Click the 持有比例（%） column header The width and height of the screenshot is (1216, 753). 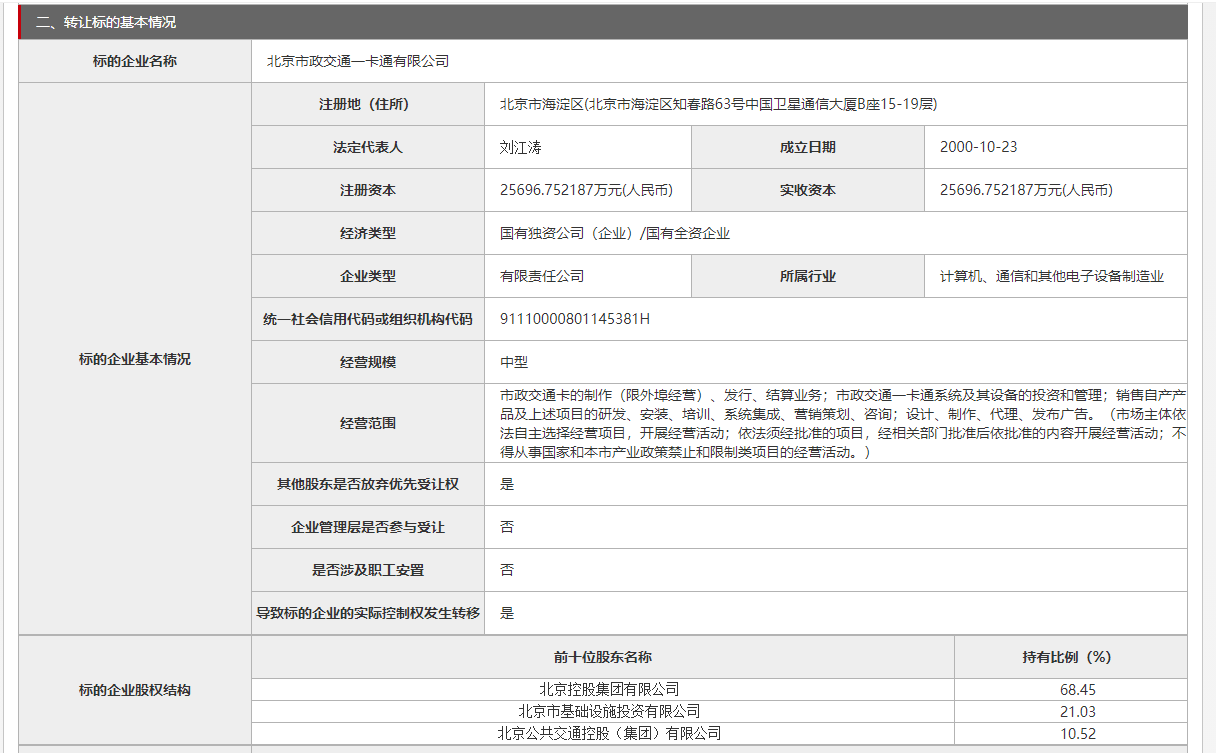pyautogui.click(x=1067, y=657)
